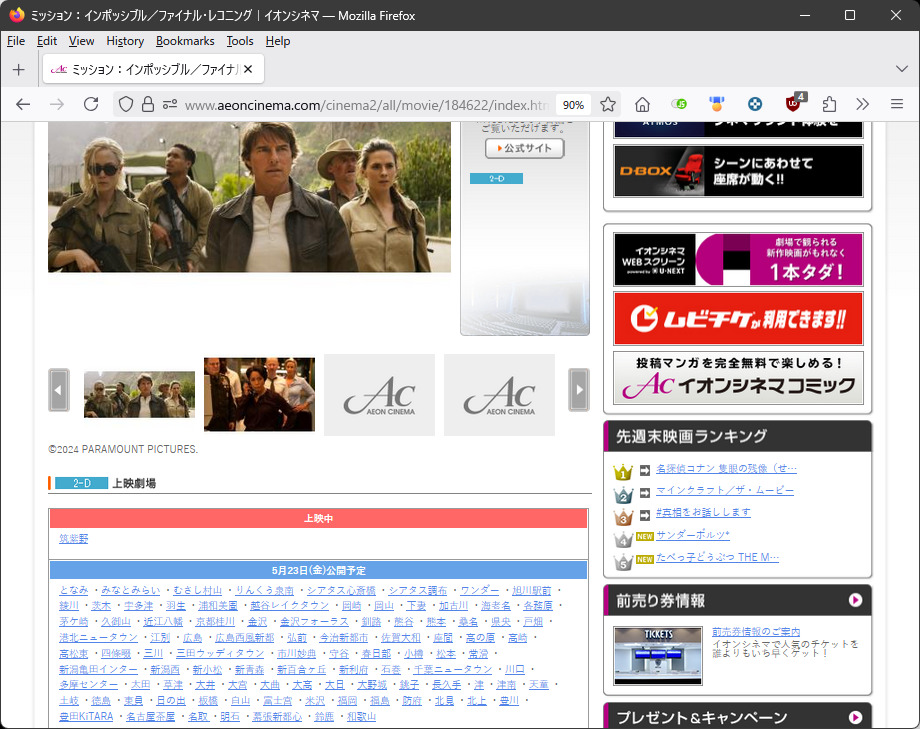
Task: Expand more toolbar tools chevron
Action: pos(863,104)
